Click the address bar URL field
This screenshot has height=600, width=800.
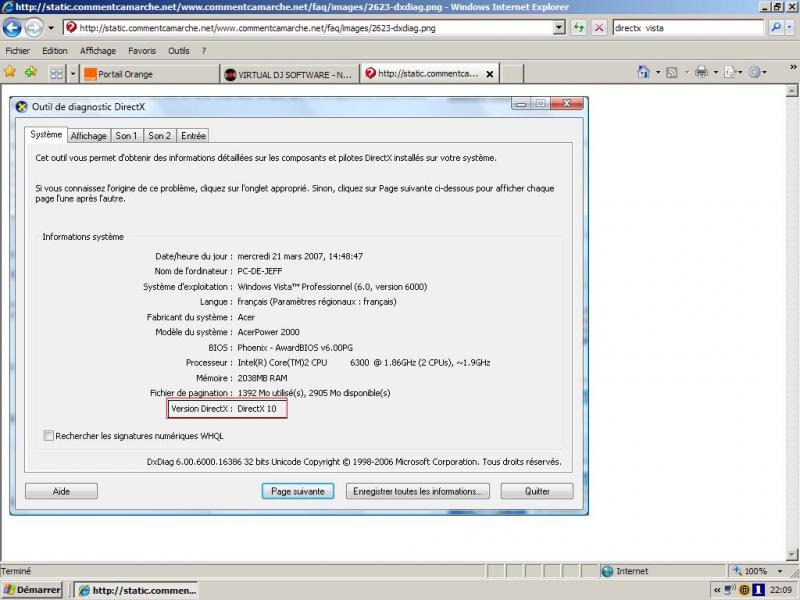click(x=309, y=28)
